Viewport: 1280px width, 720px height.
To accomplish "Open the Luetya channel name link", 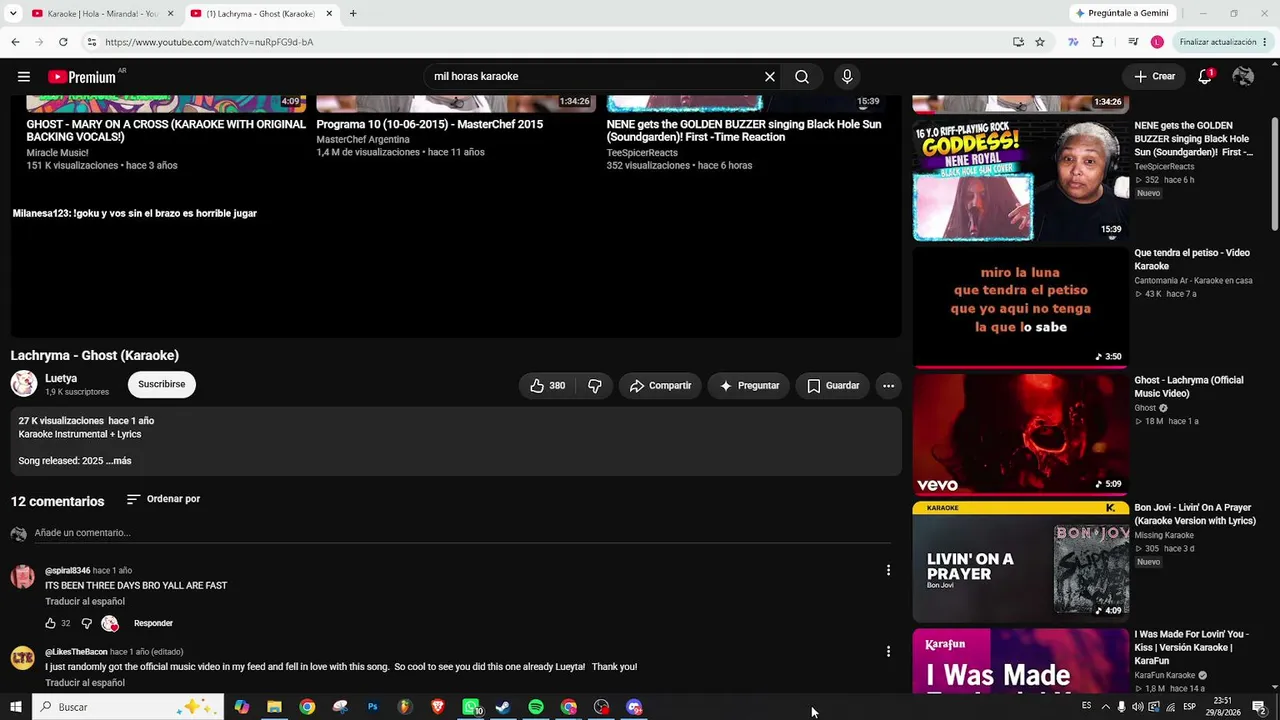I will [x=61, y=379].
